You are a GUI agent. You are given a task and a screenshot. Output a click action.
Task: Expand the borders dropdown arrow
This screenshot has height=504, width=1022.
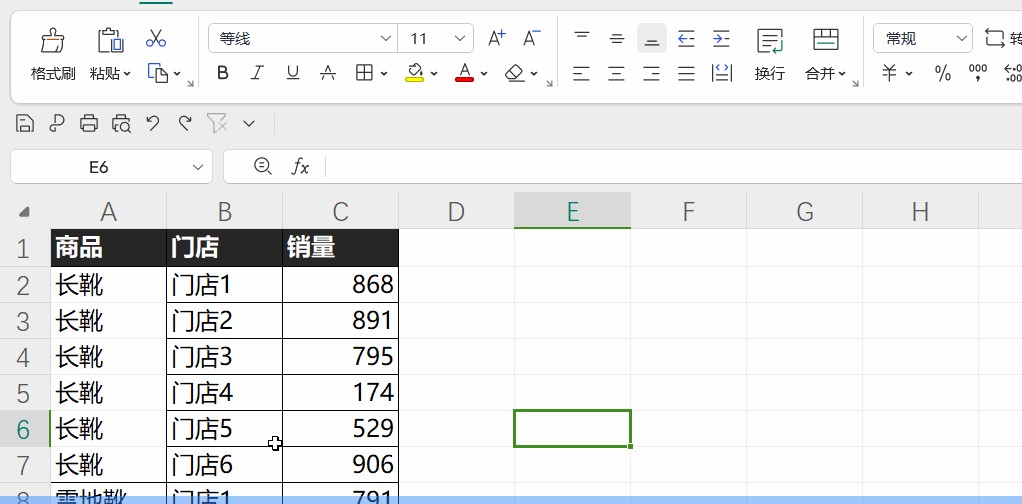(x=384, y=74)
